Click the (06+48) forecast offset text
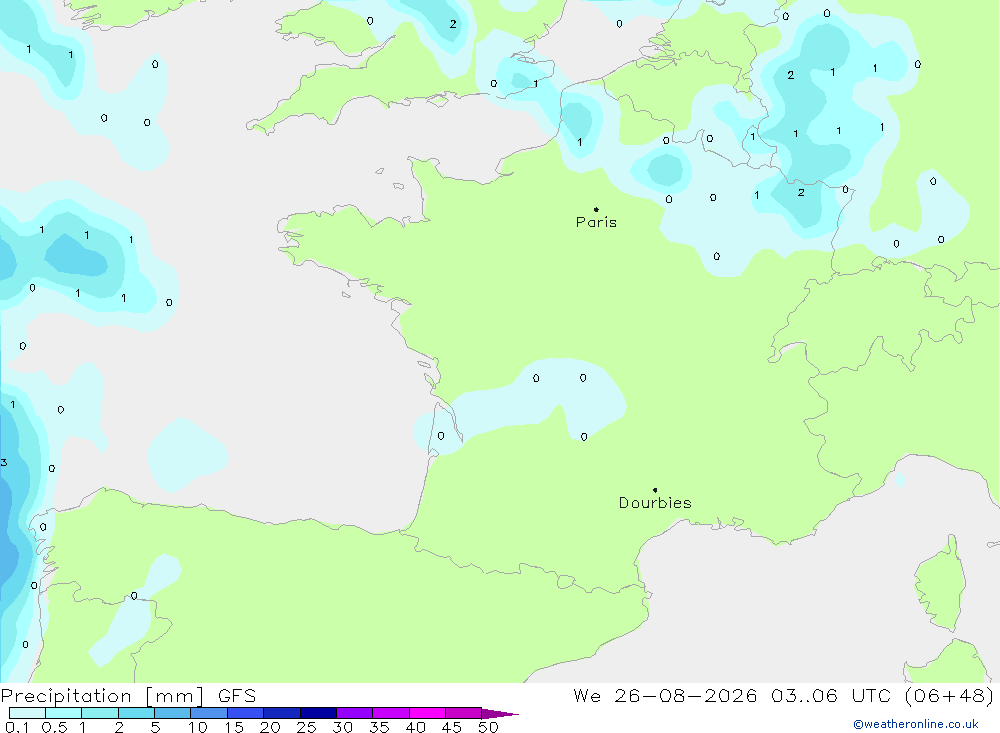 coord(949,695)
